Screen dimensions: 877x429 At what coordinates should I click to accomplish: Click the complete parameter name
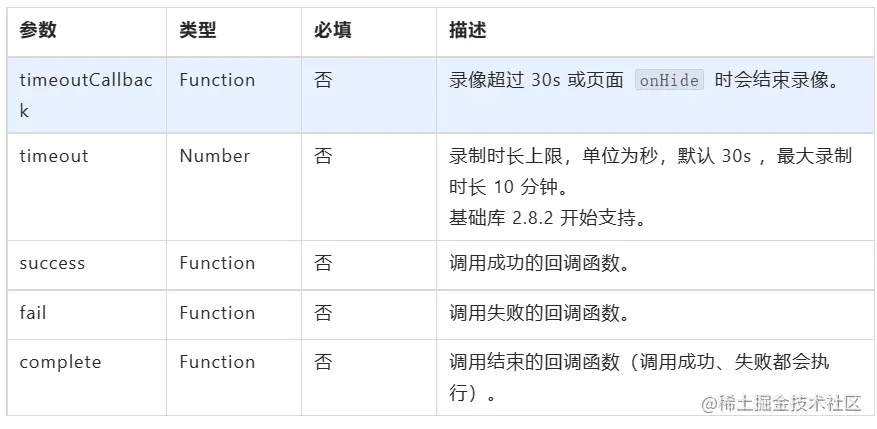click(x=60, y=362)
